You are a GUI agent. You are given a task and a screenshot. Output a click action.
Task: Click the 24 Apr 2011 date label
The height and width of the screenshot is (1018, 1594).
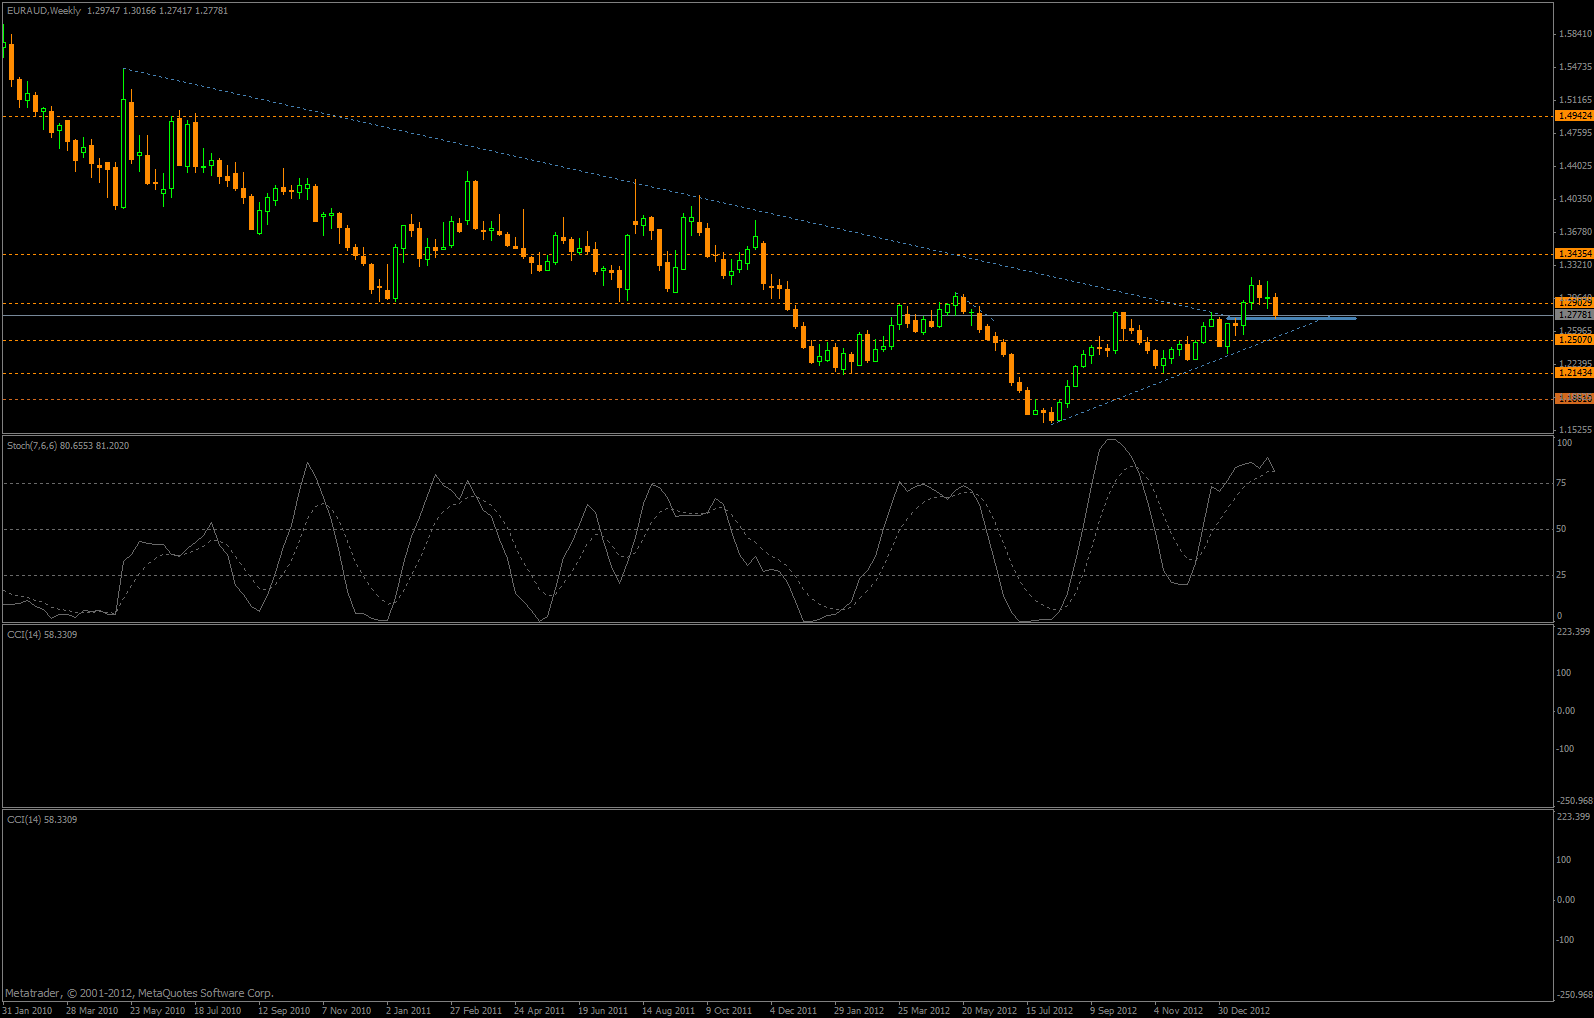pos(540,1011)
